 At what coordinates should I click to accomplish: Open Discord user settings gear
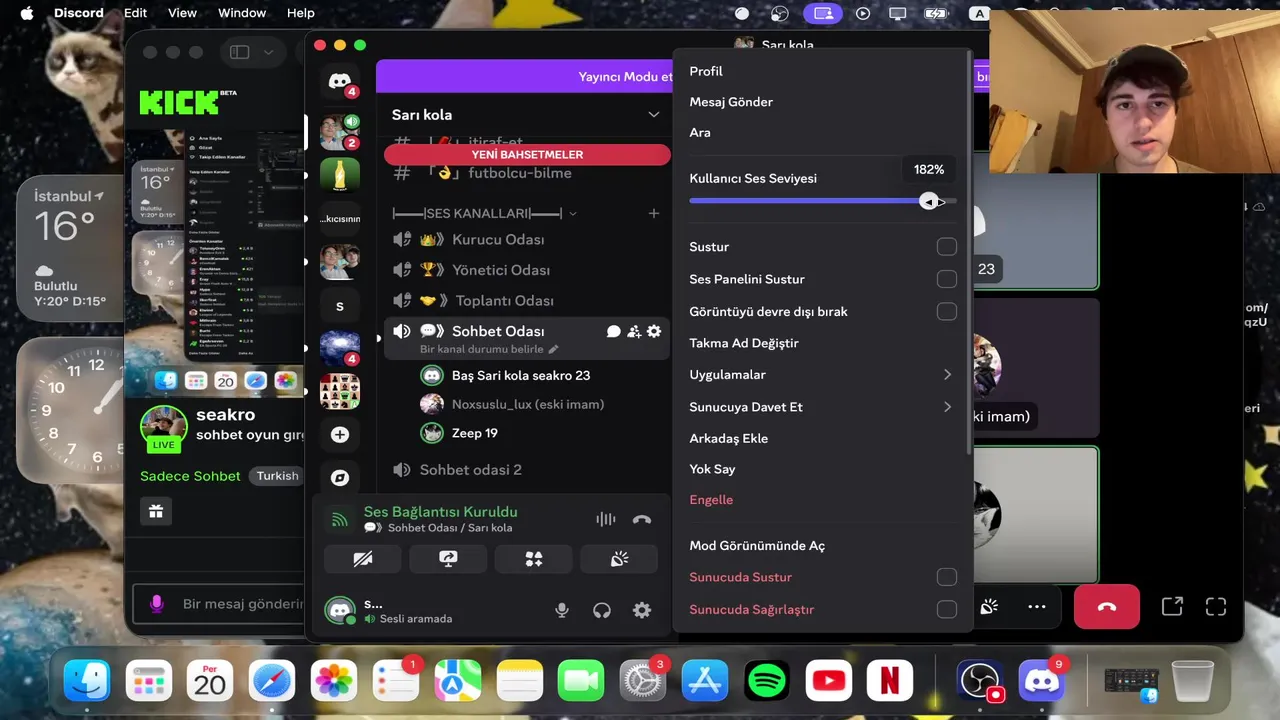pos(642,610)
